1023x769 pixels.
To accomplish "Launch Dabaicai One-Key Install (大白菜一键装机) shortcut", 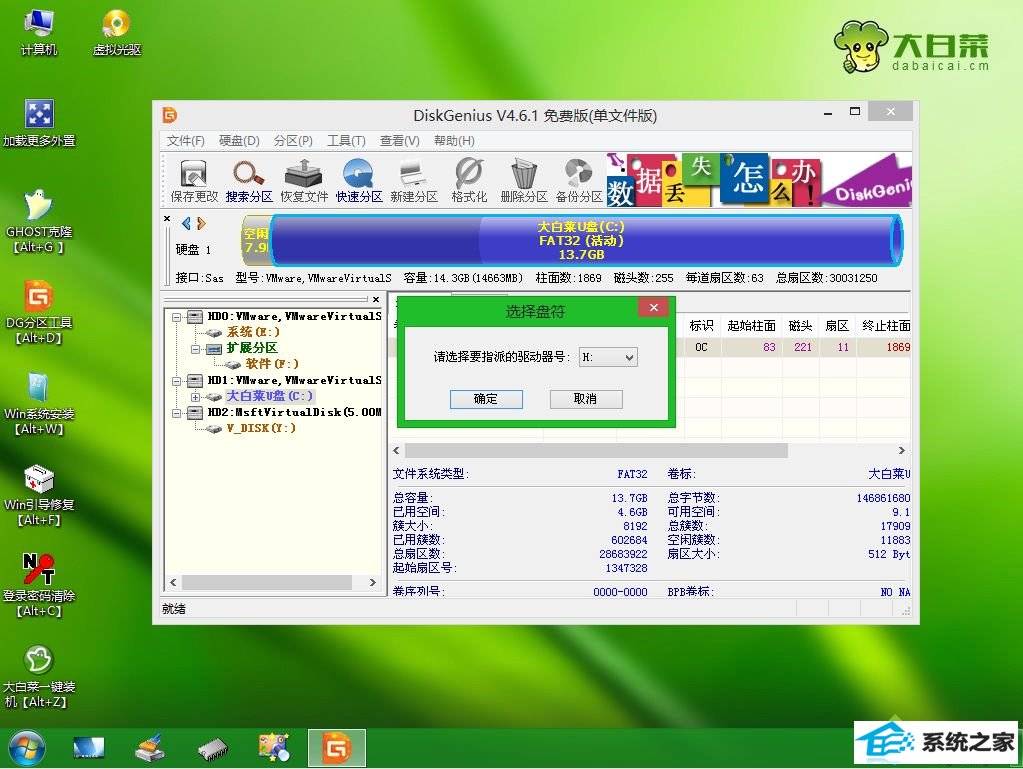I will pyautogui.click(x=38, y=676).
